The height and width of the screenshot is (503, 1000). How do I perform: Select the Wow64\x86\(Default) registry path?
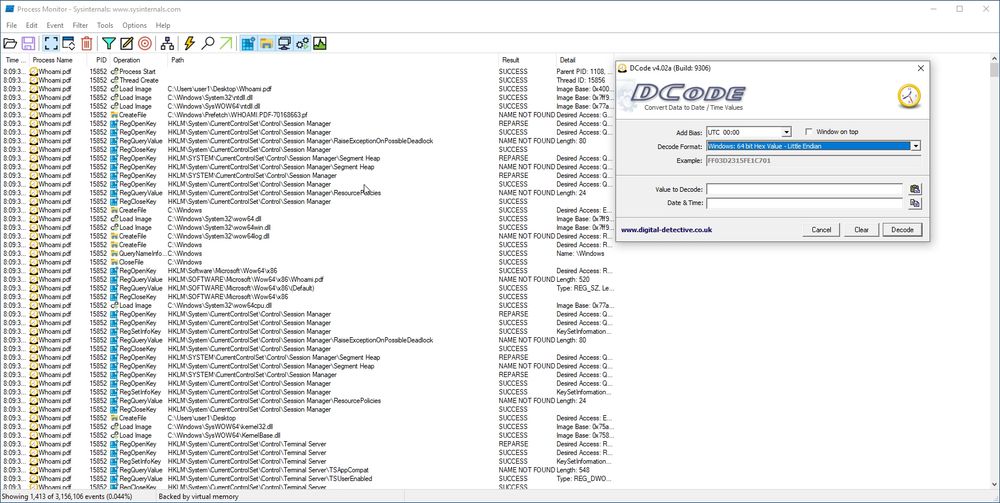point(241,288)
